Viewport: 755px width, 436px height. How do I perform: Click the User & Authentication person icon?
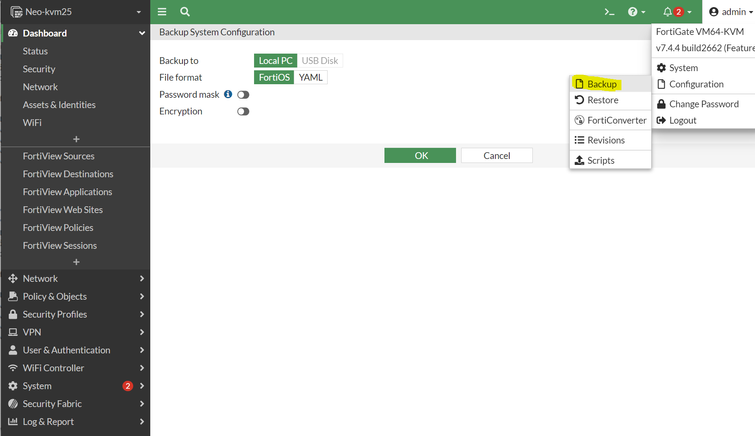13,350
